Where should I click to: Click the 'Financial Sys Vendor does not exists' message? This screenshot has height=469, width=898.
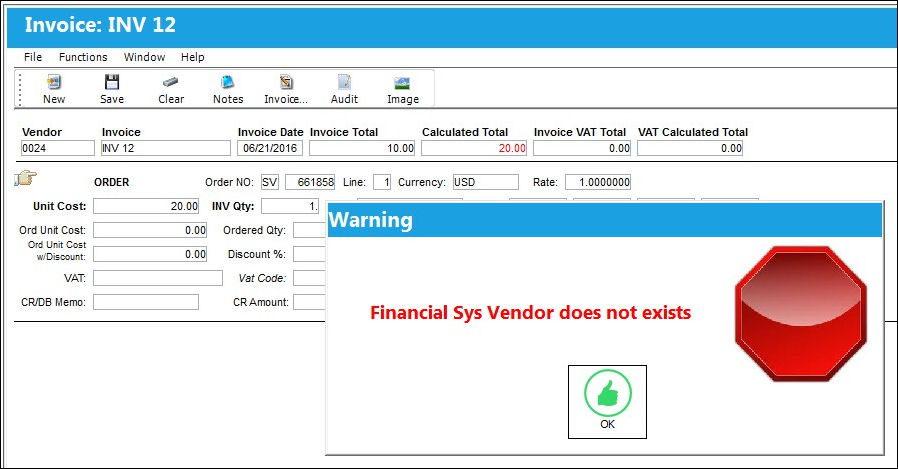click(x=530, y=313)
